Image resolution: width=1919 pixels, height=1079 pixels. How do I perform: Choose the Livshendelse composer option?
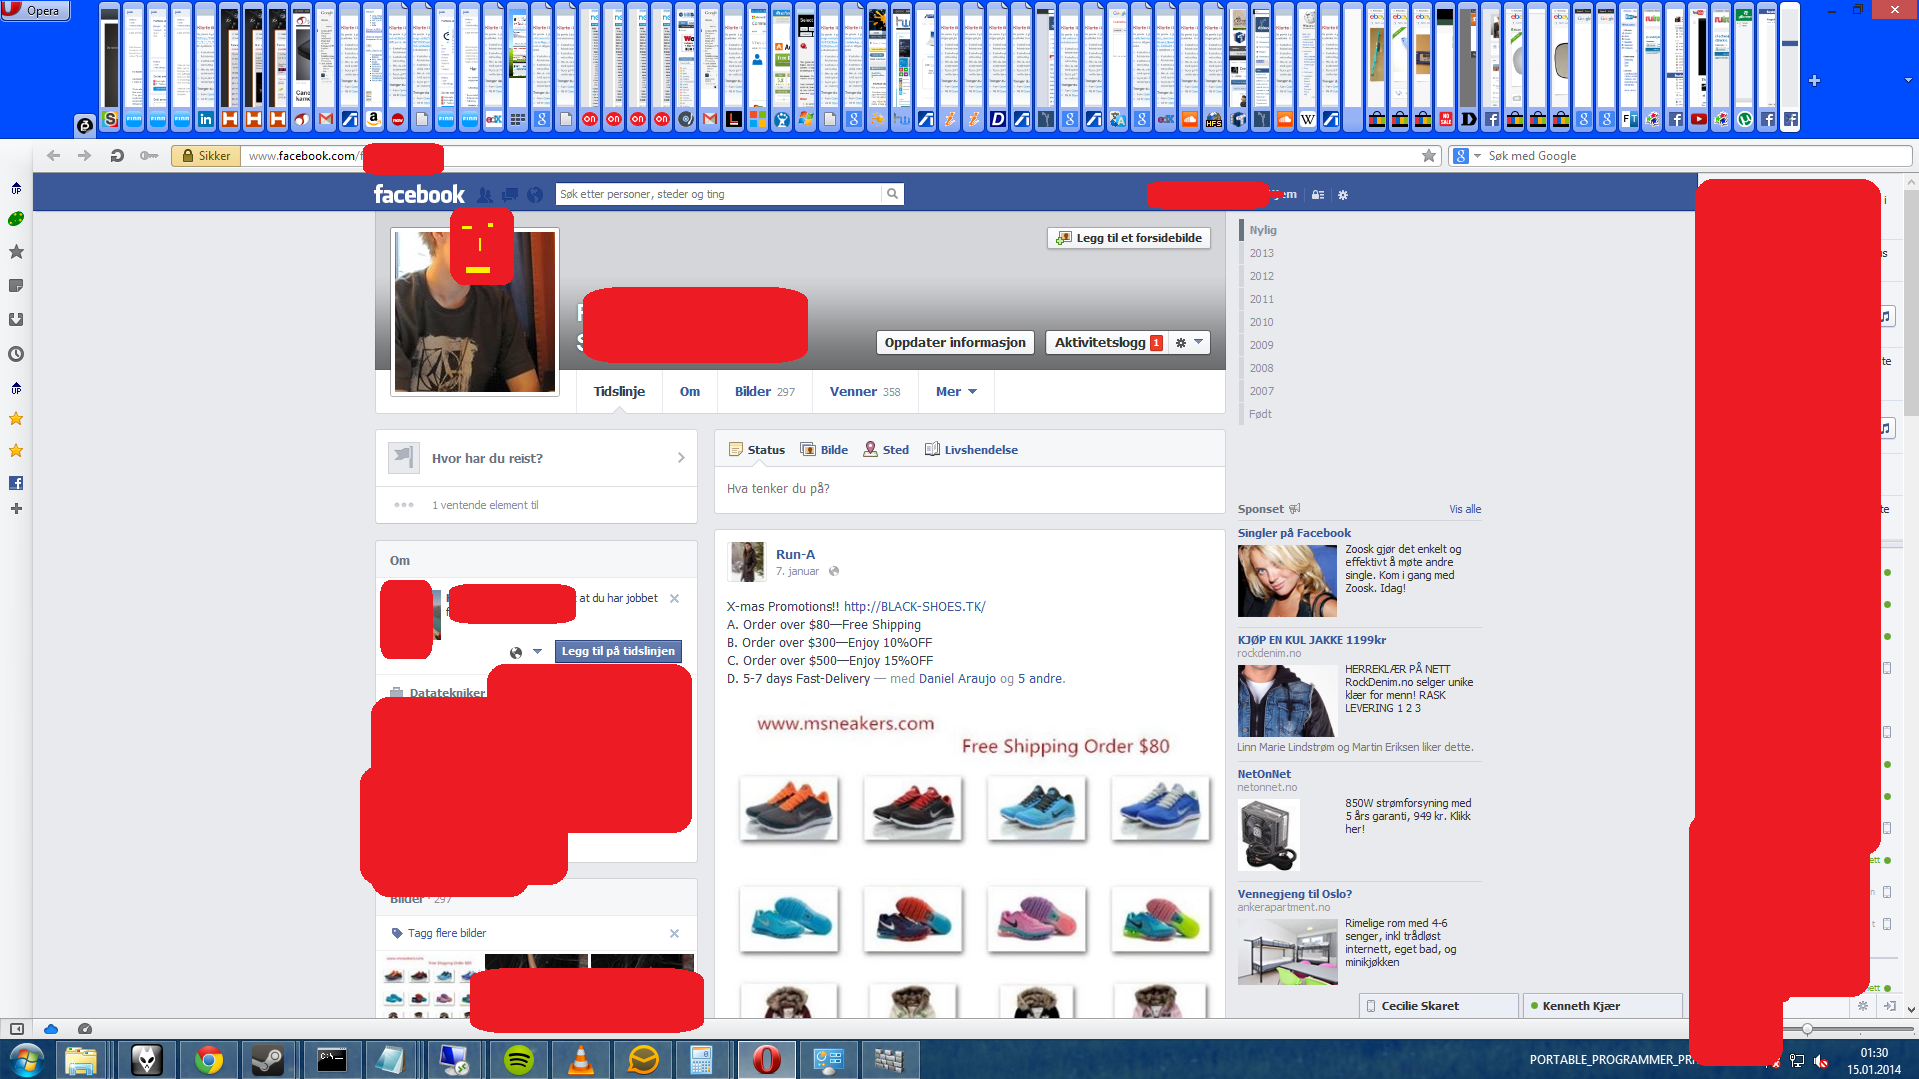971,450
